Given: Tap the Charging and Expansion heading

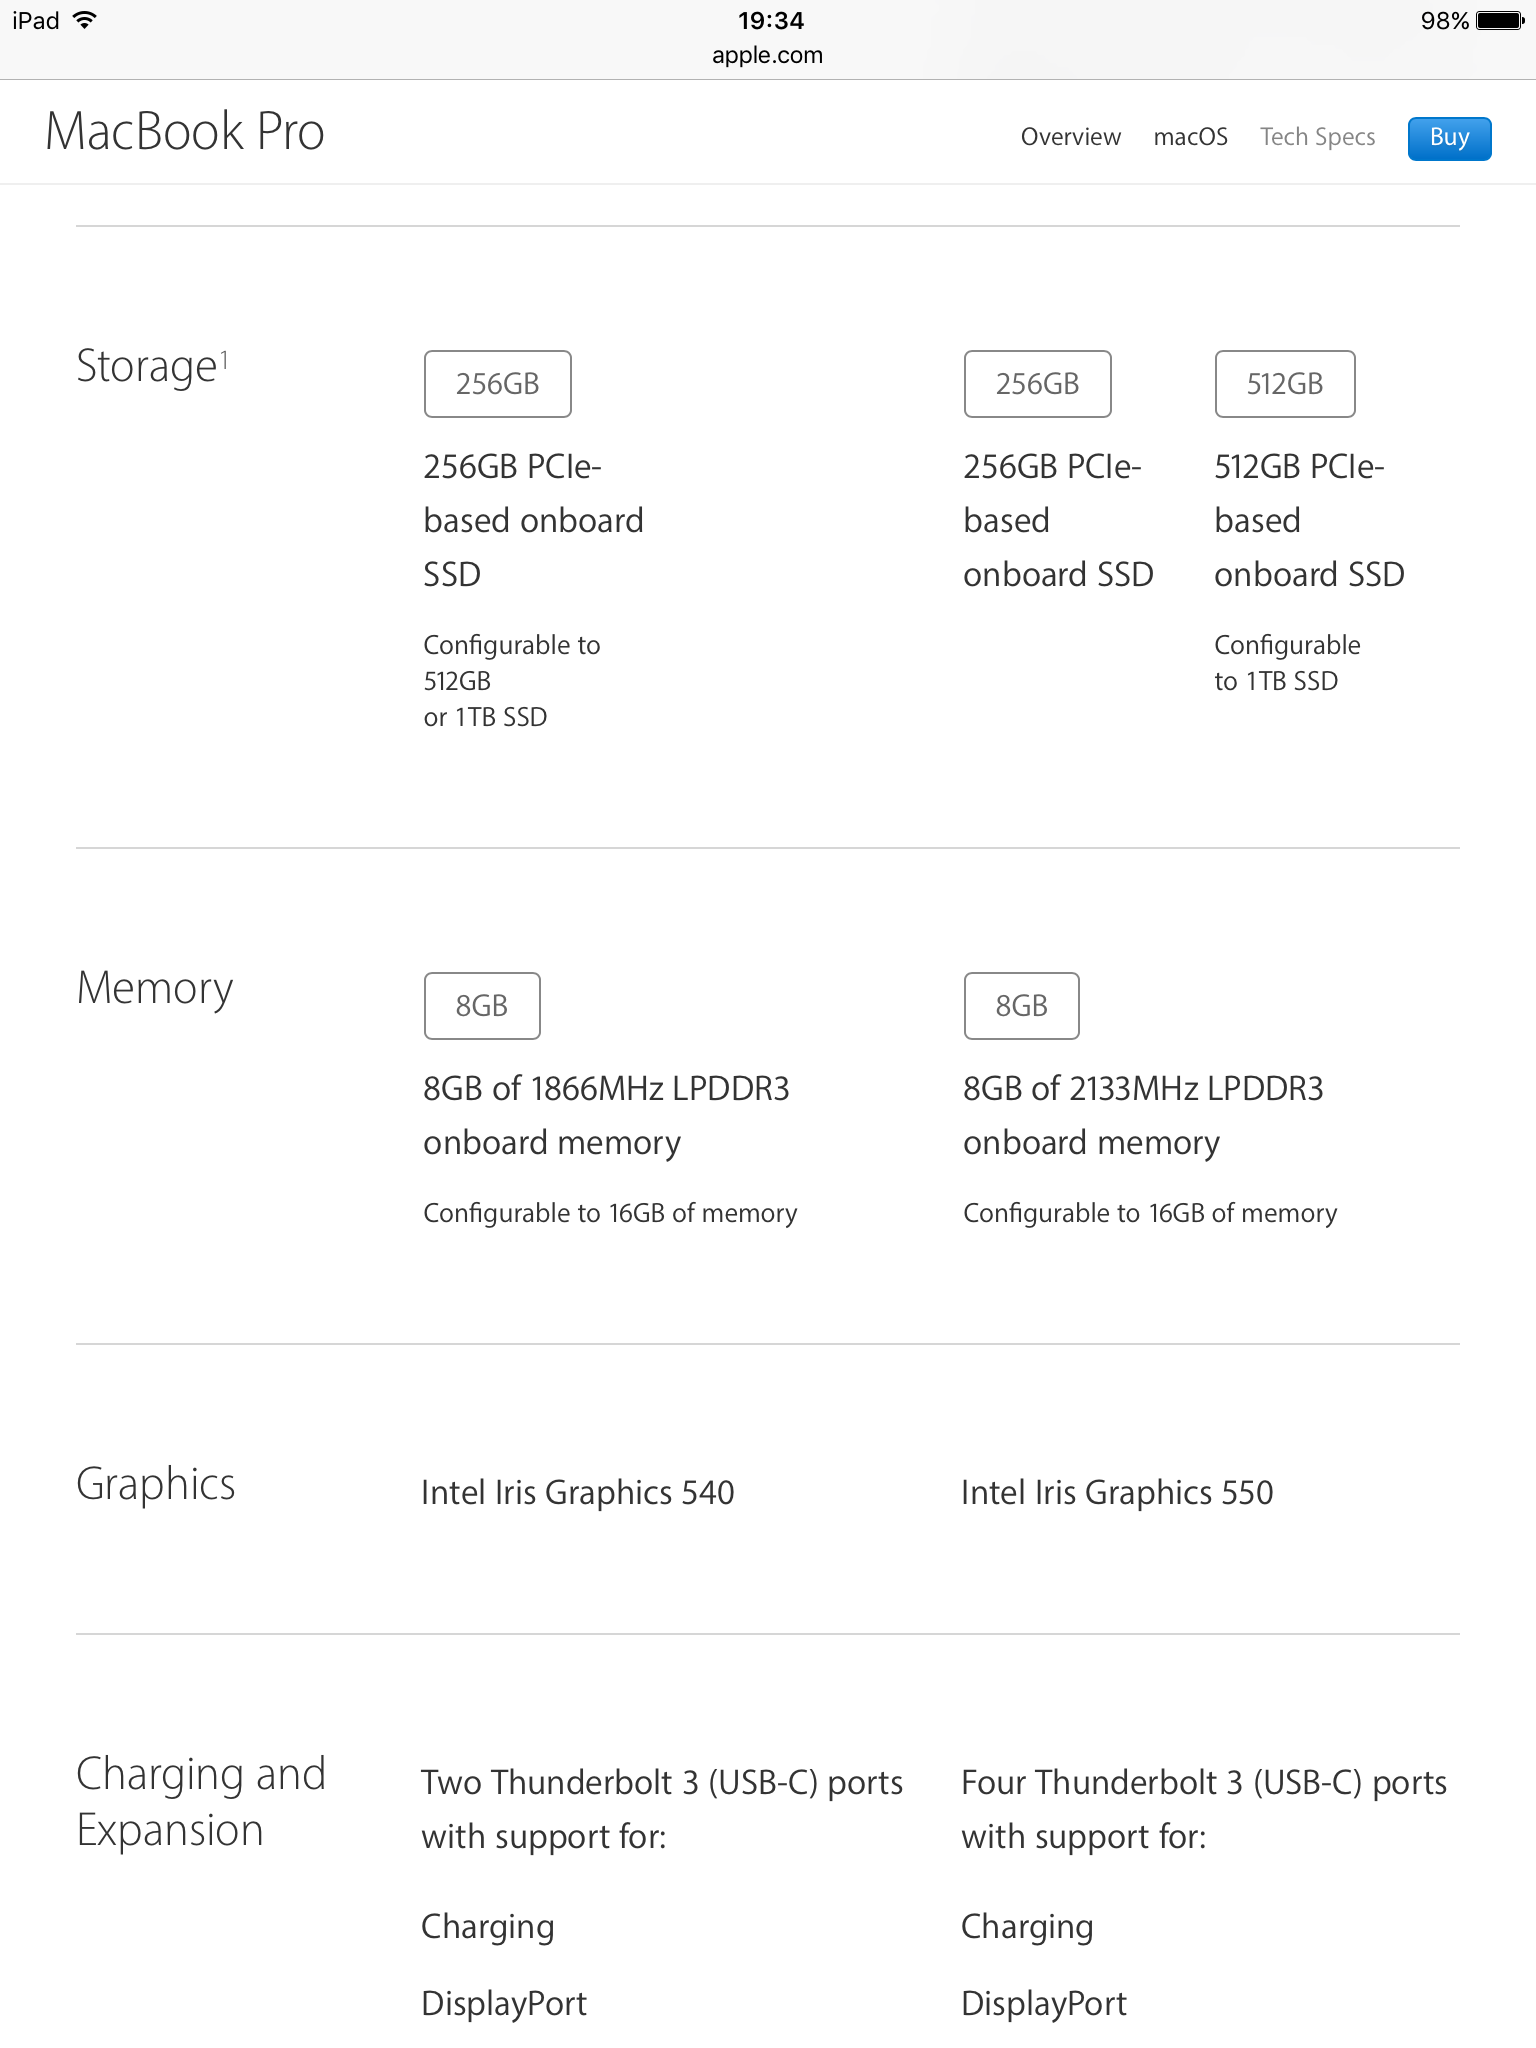Looking at the screenshot, I should click(201, 1802).
